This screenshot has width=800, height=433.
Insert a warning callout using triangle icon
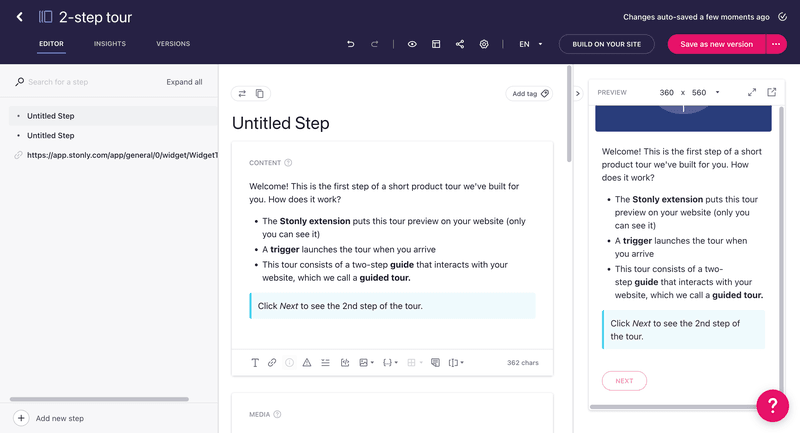pos(307,363)
